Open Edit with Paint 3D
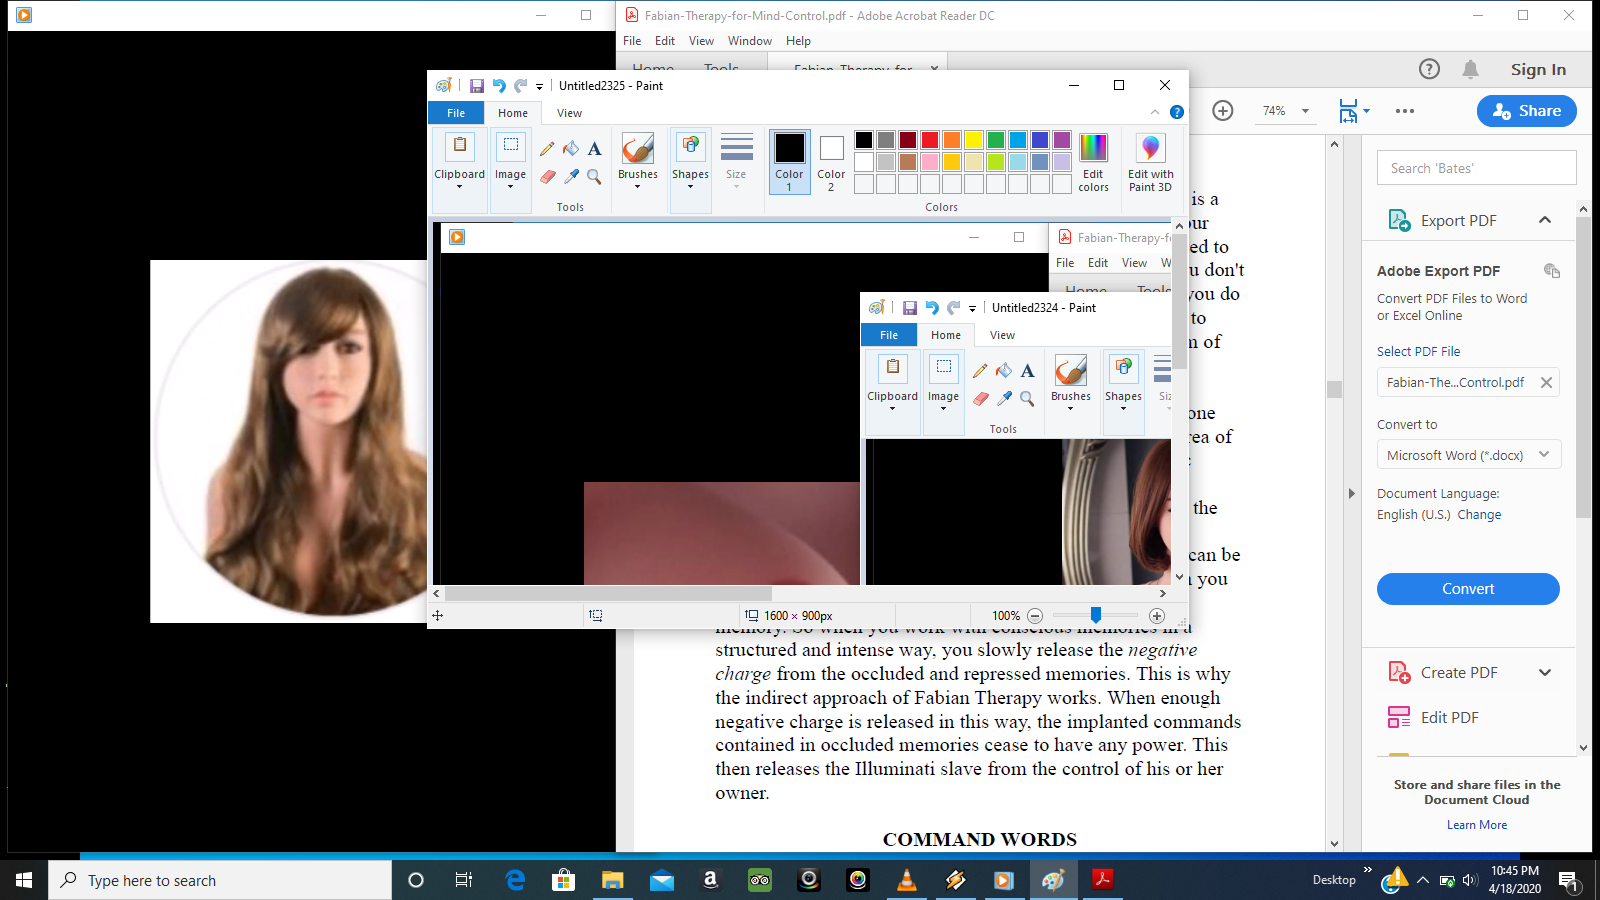Image resolution: width=1600 pixels, height=900 pixels. coord(1150,162)
